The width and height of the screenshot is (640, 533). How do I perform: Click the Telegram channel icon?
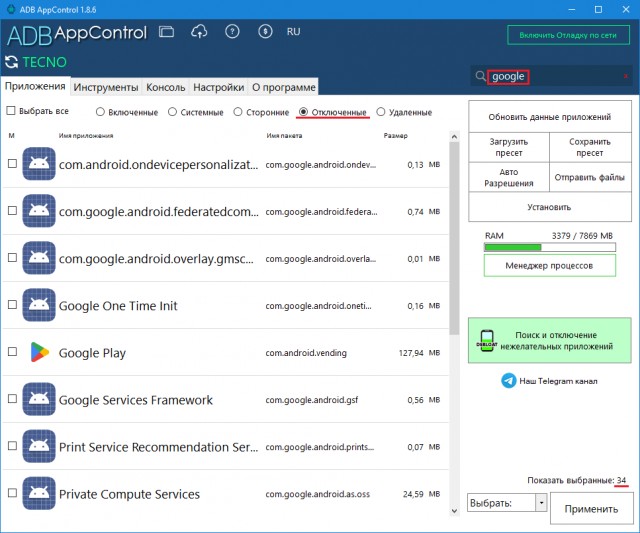[x=509, y=381]
